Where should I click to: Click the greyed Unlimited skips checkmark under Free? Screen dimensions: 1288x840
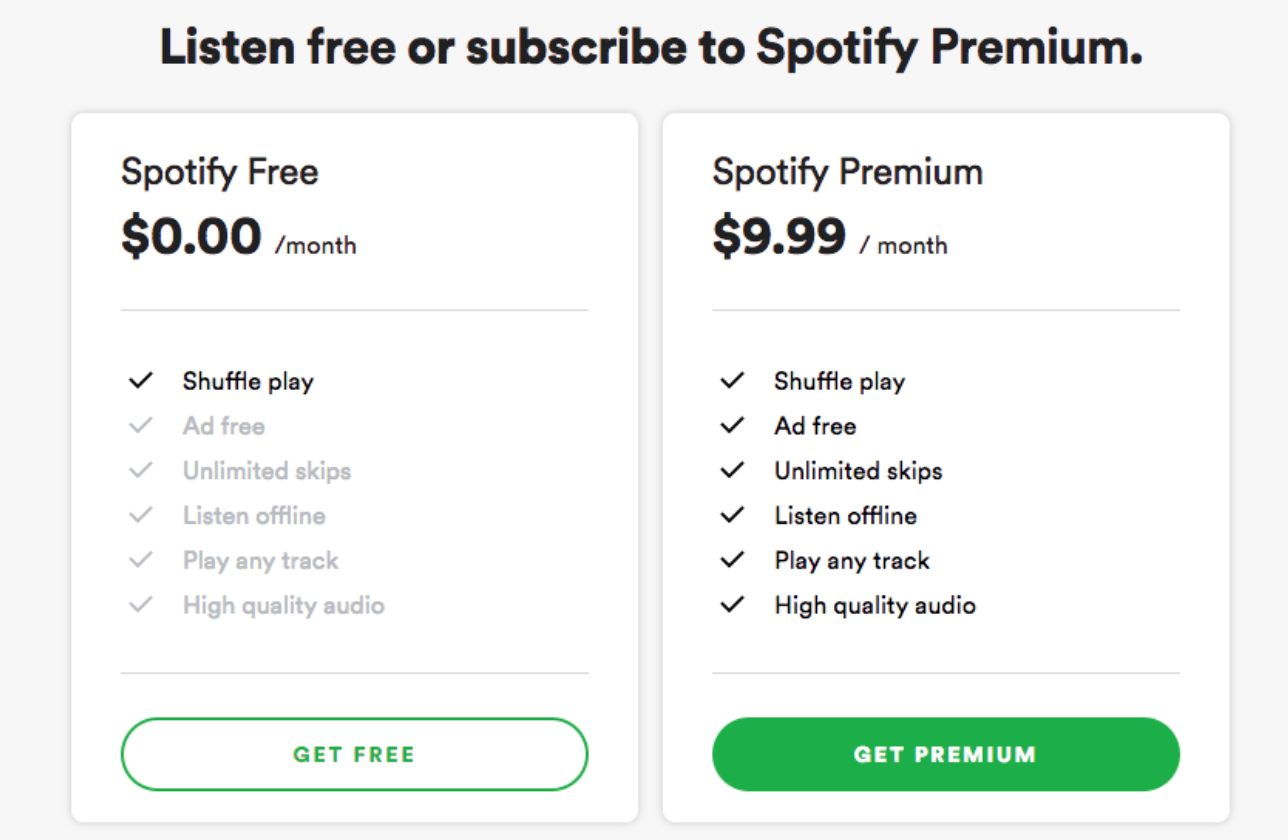click(141, 471)
